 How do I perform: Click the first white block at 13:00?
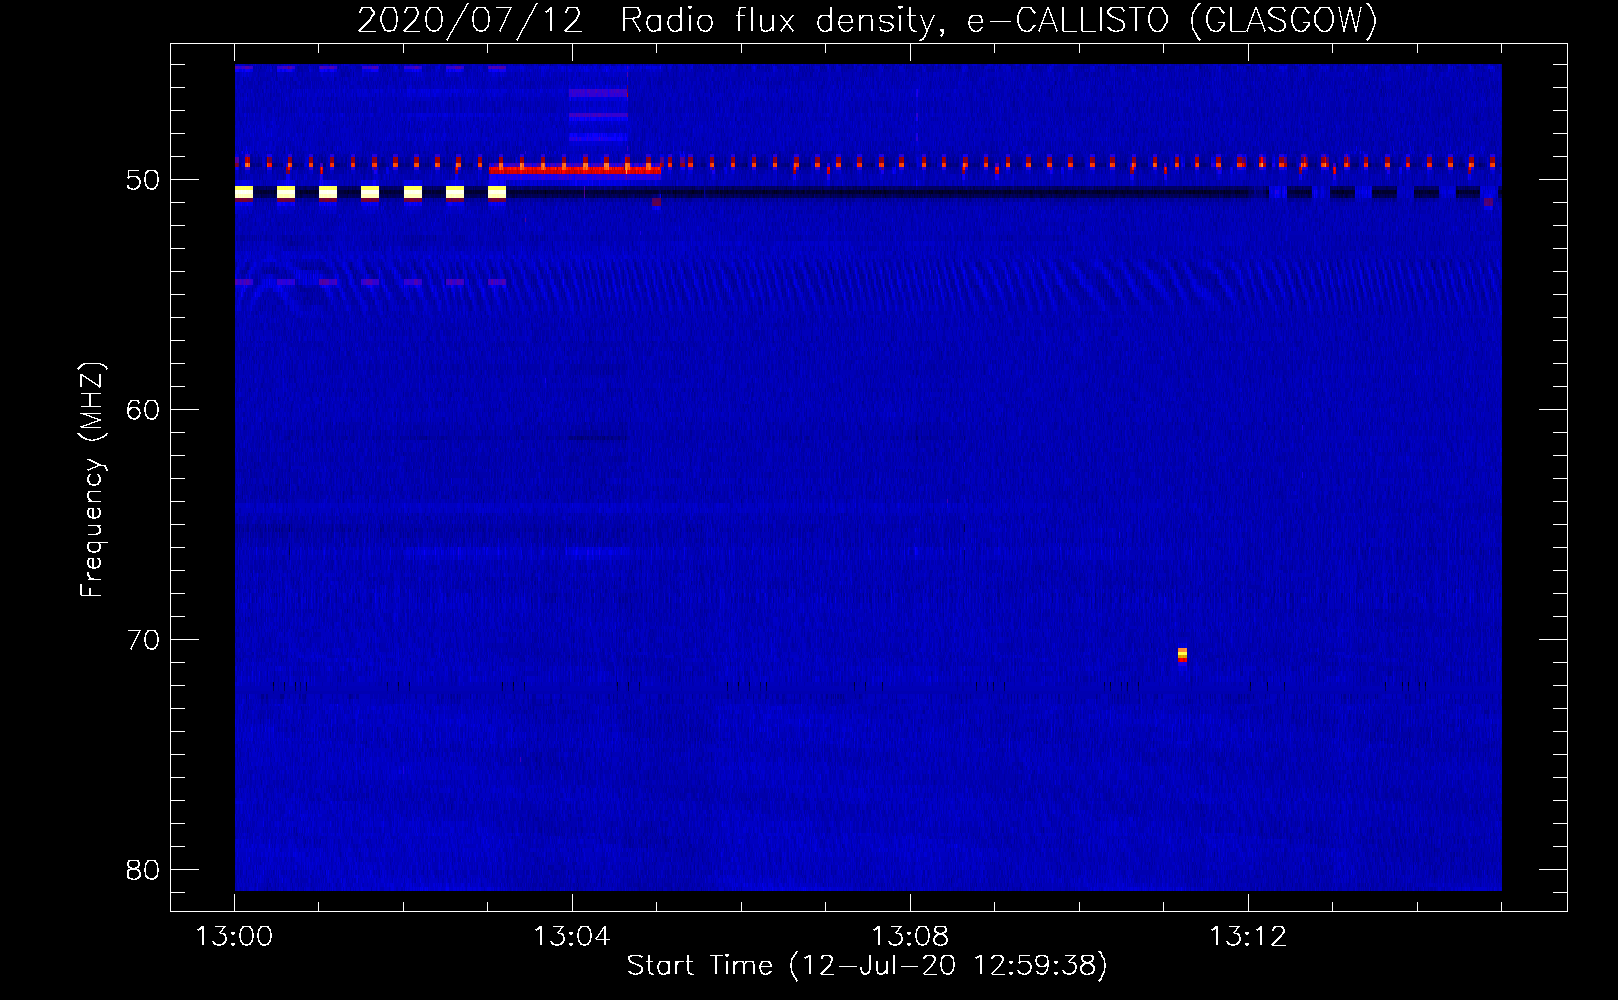244,192
